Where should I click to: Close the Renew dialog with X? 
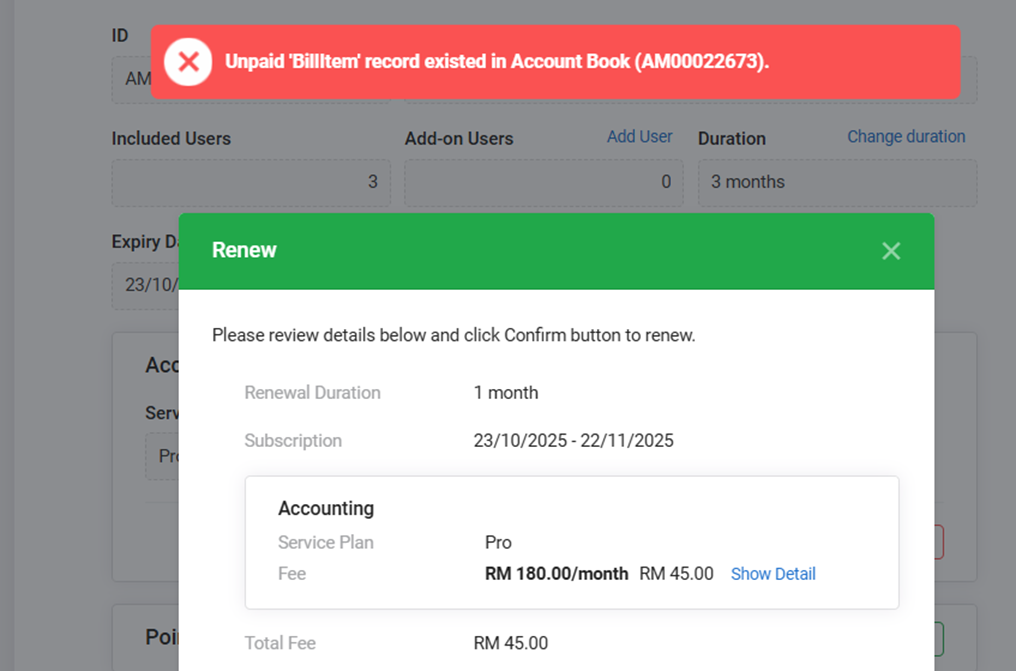[891, 251]
